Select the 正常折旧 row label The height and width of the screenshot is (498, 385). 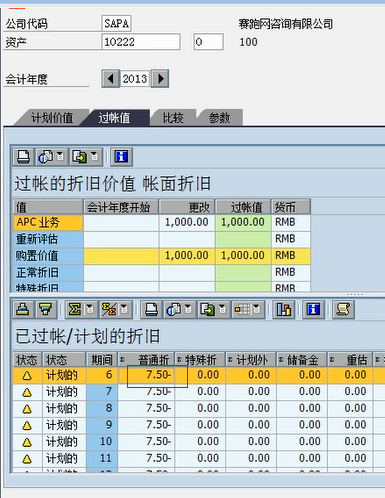[x=48, y=272]
